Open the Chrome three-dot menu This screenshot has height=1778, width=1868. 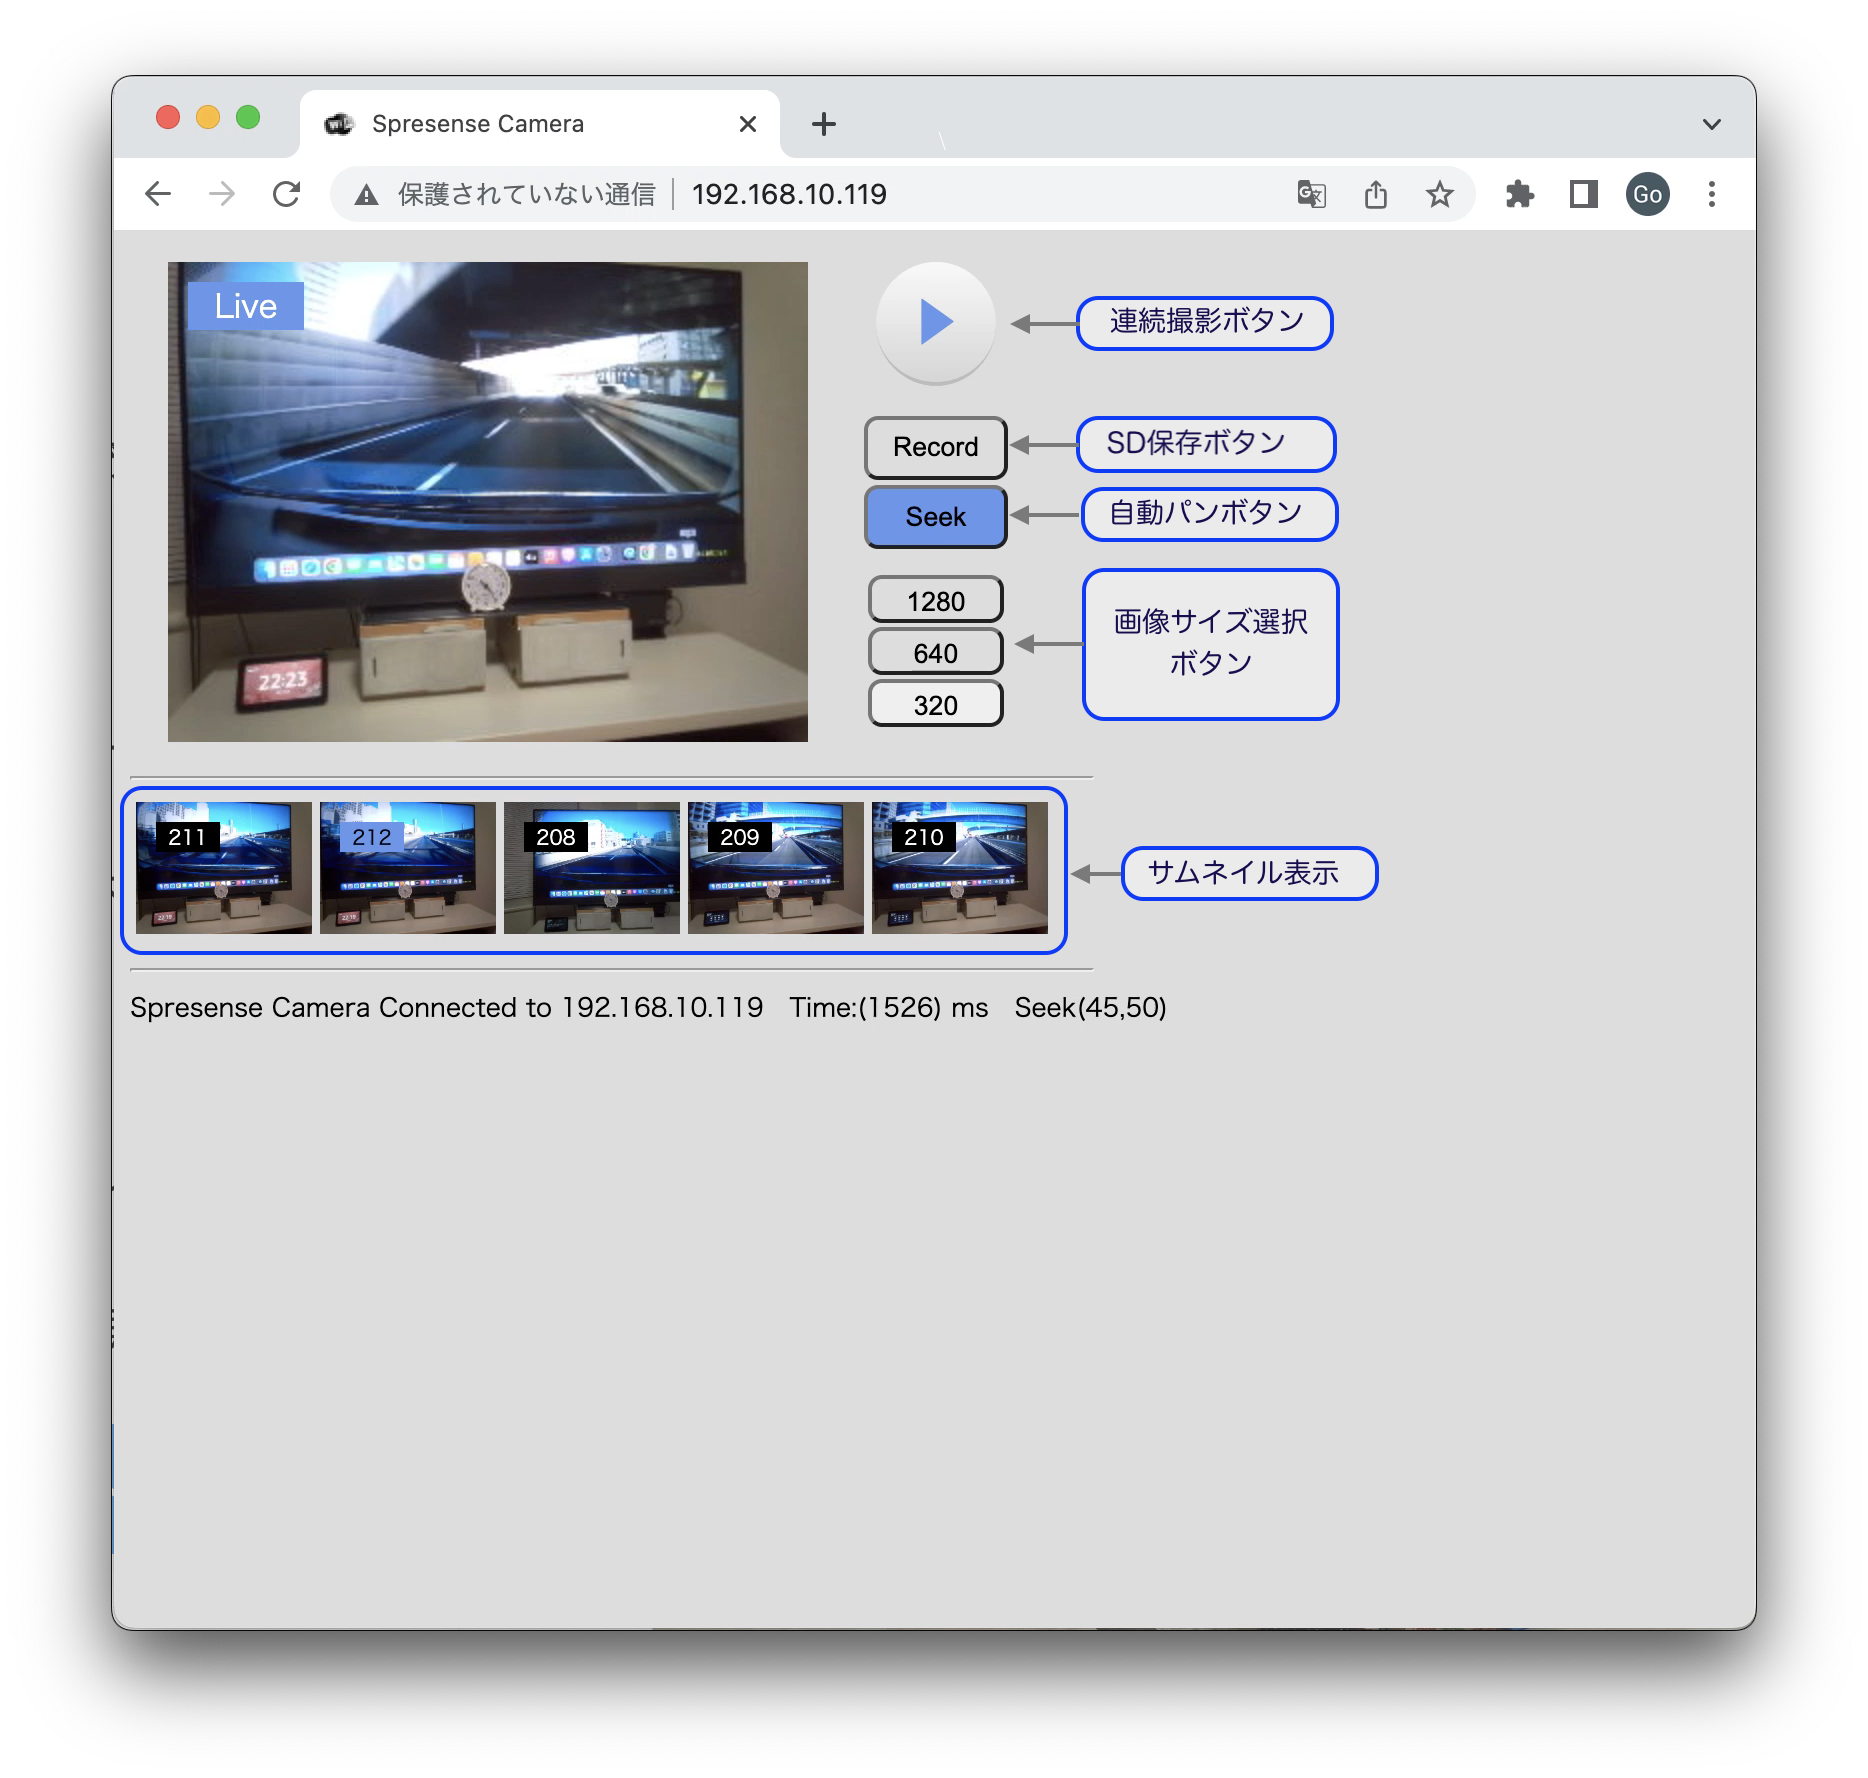pos(1711,194)
